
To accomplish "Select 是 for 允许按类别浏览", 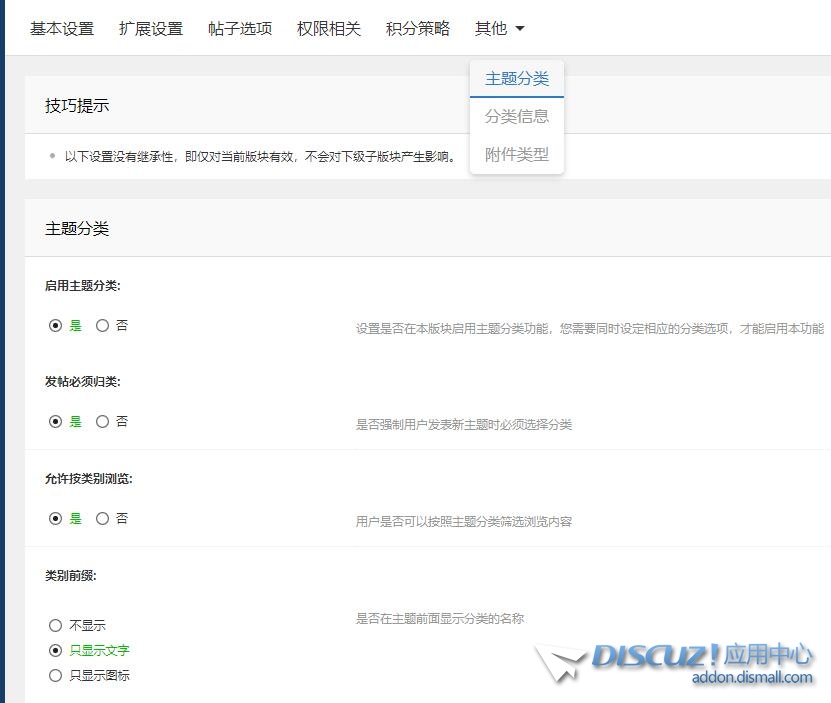I will [56, 519].
